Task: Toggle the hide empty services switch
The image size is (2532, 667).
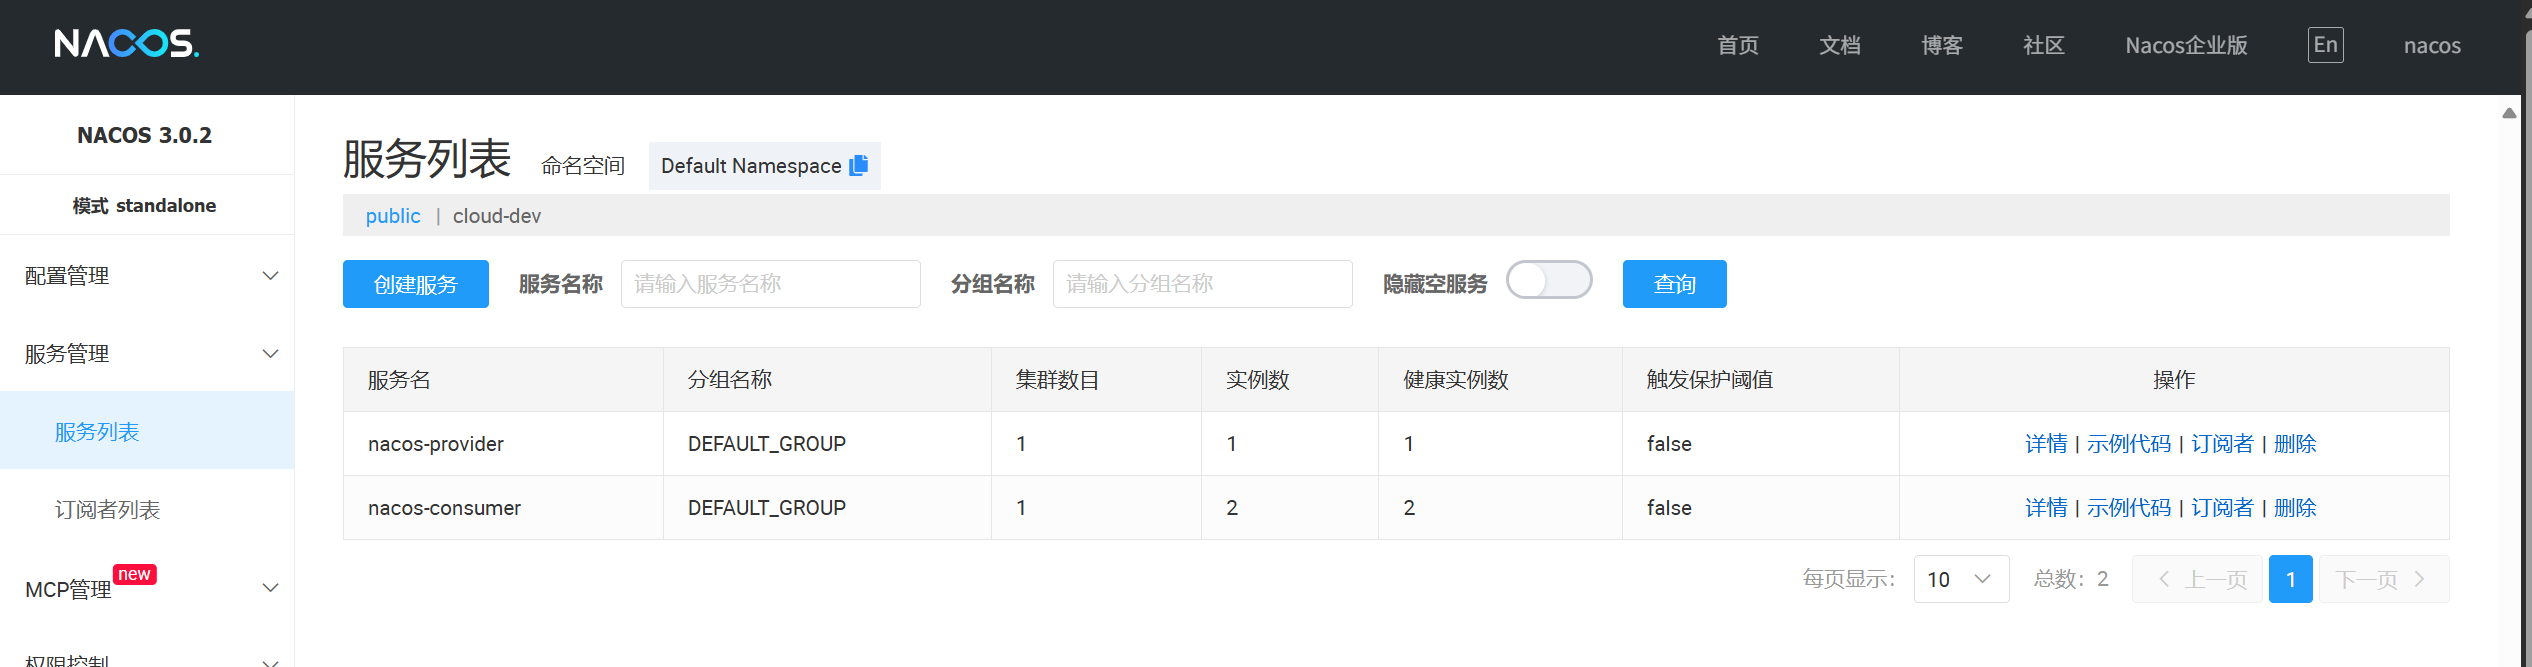Action: point(1549,280)
